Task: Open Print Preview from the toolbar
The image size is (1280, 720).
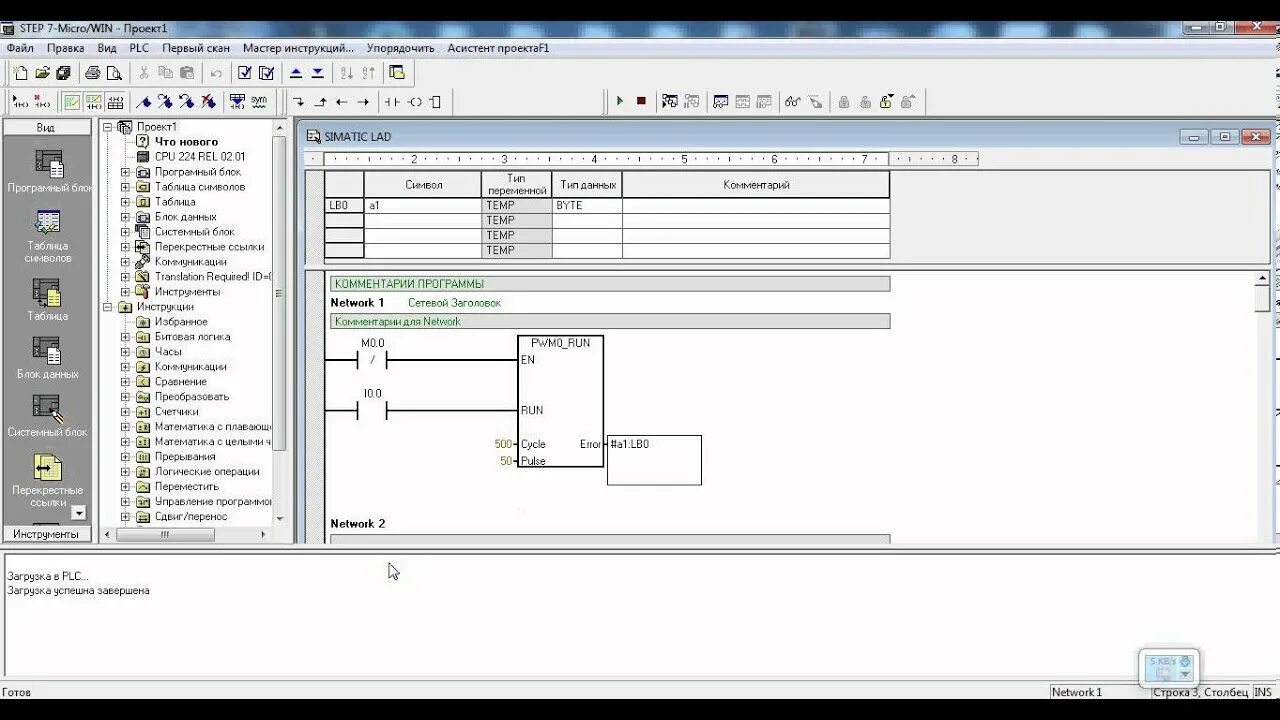Action: click(115, 73)
